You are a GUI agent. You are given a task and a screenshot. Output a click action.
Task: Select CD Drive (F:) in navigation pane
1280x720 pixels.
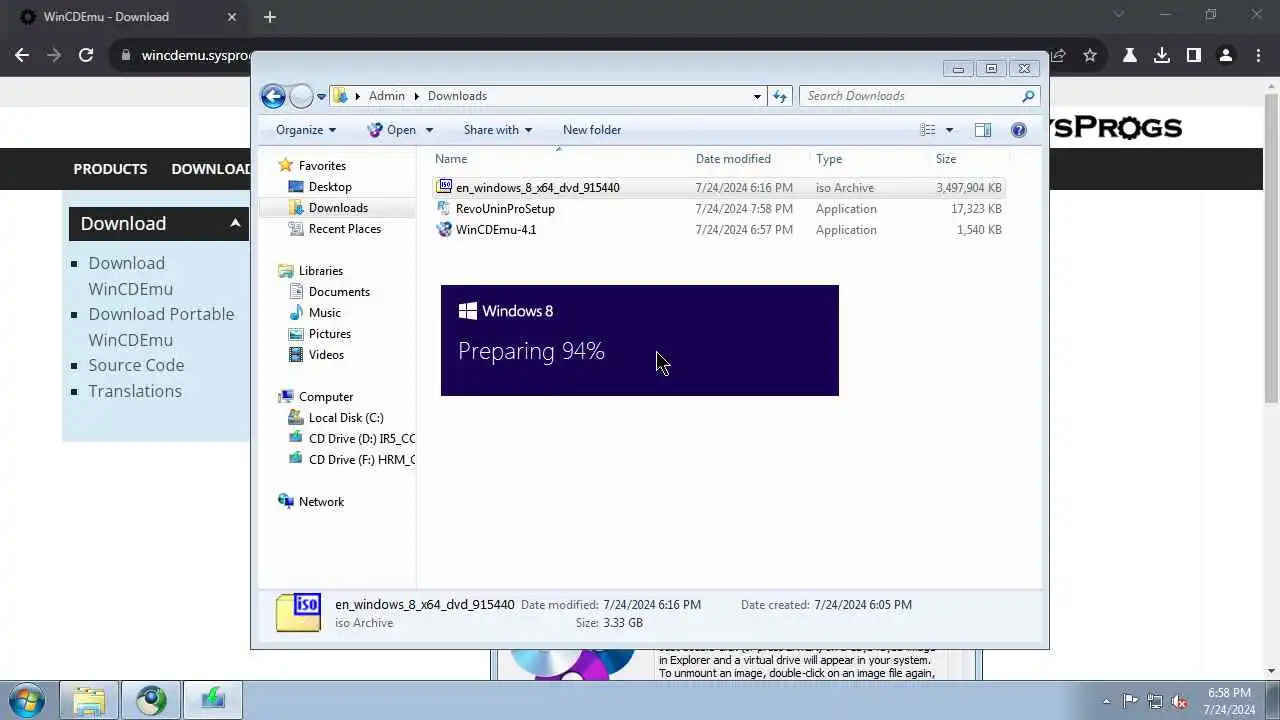(x=351, y=460)
